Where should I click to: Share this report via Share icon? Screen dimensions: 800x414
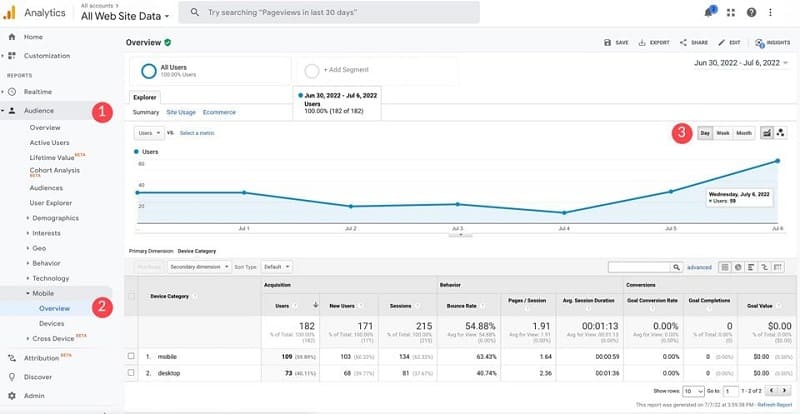point(694,43)
